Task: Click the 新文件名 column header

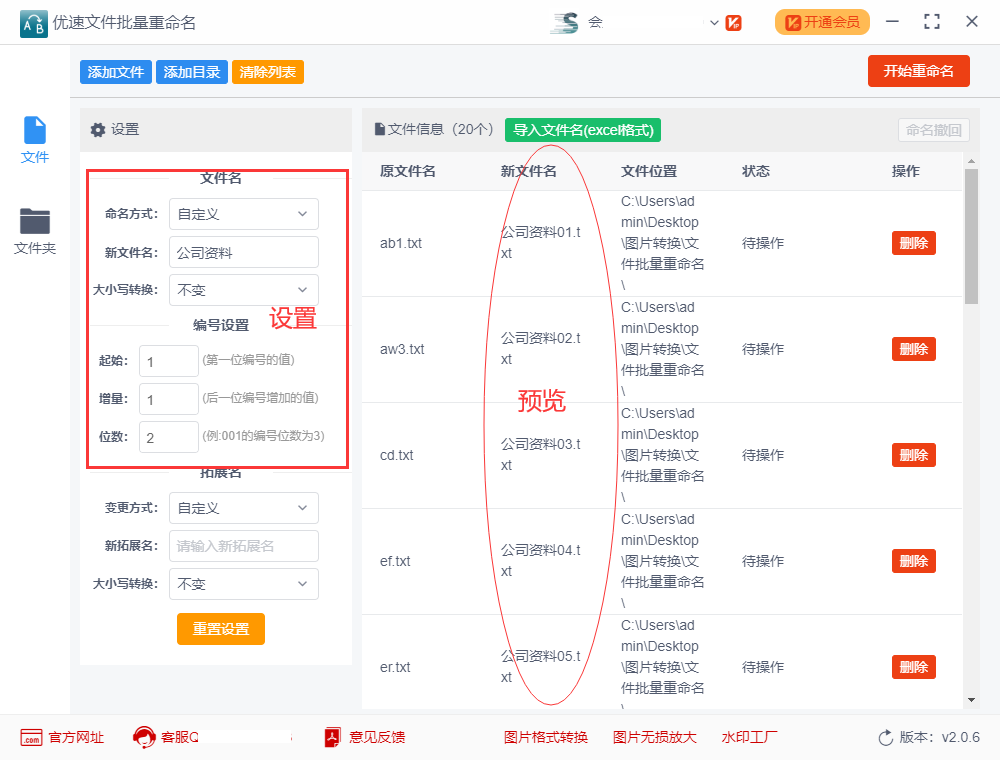Action: [529, 171]
